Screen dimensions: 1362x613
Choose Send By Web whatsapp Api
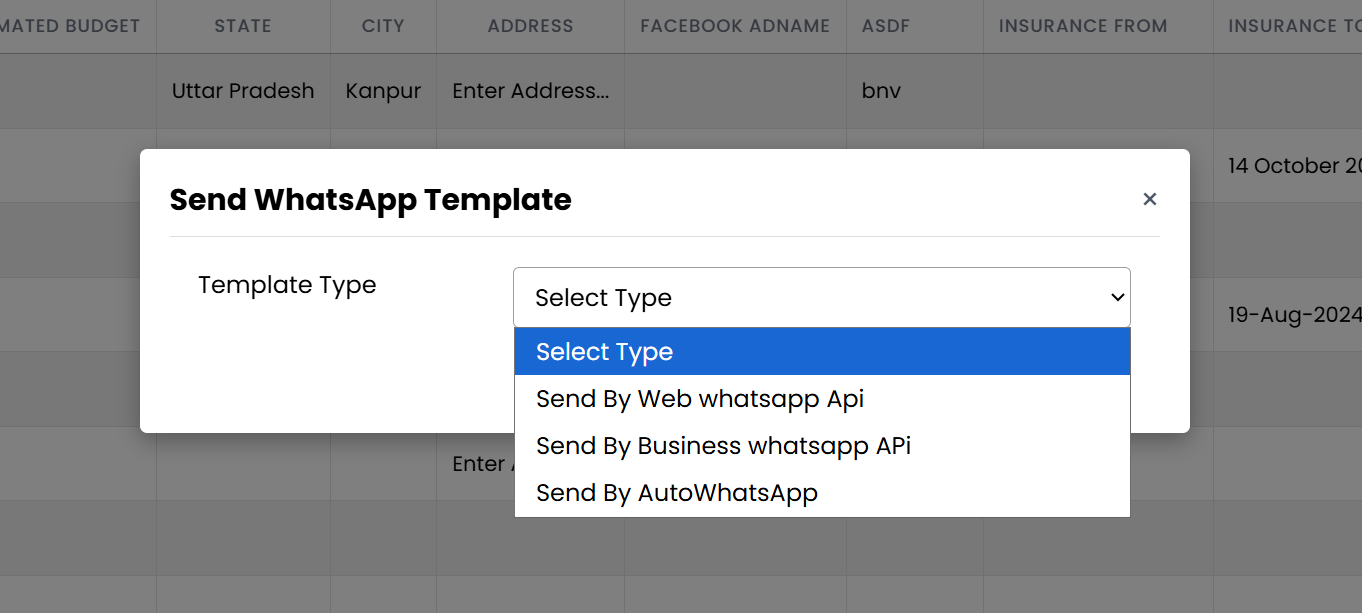(700, 398)
